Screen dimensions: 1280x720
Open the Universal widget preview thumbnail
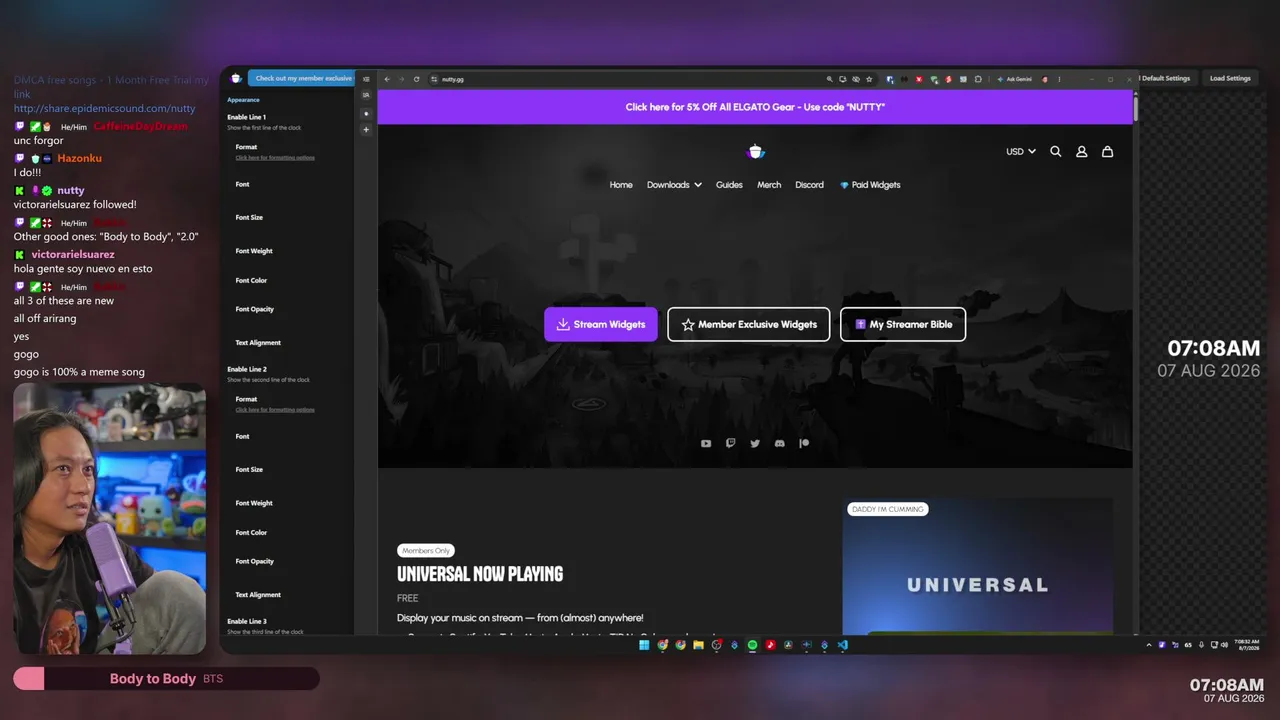(x=977, y=566)
